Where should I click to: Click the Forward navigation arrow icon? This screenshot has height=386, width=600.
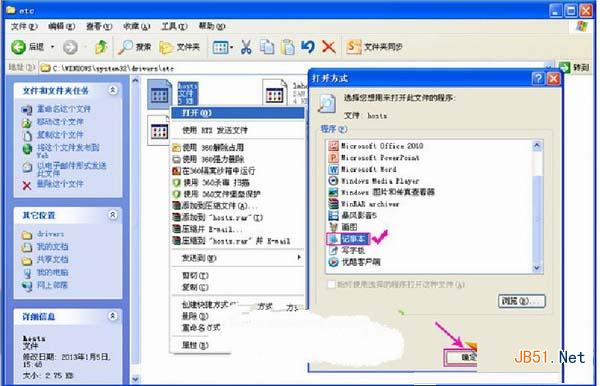click(x=70, y=47)
